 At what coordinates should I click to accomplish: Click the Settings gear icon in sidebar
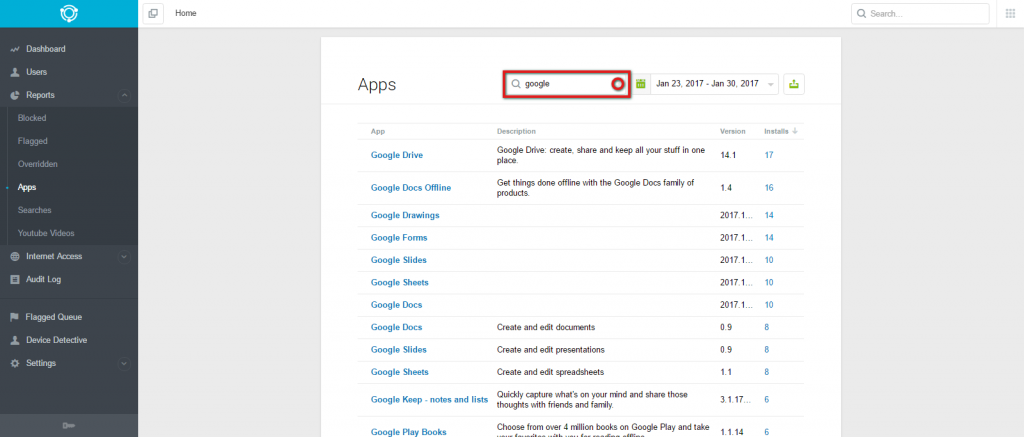coord(15,363)
